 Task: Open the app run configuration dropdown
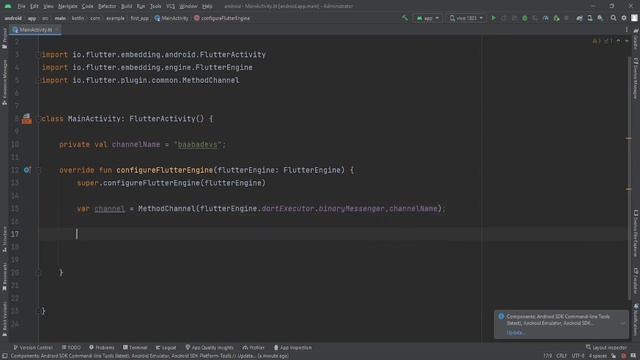click(427, 18)
